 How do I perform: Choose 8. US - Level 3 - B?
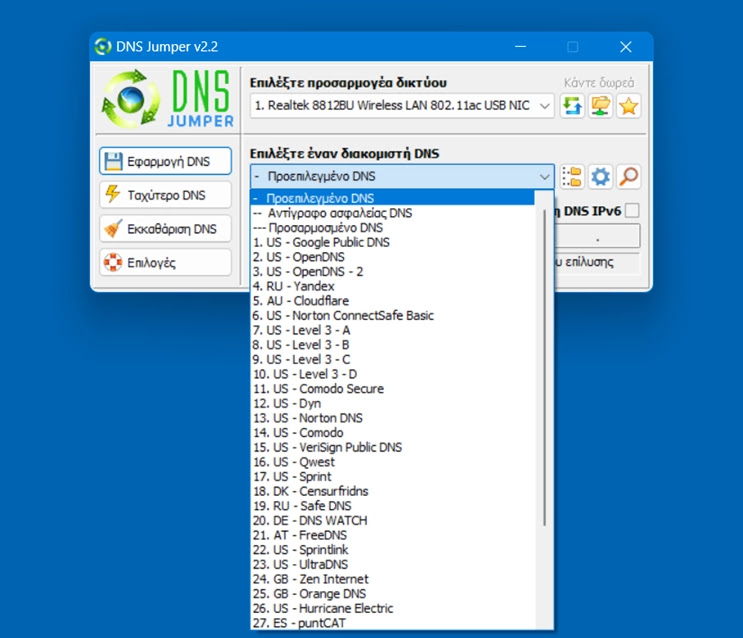392,345
